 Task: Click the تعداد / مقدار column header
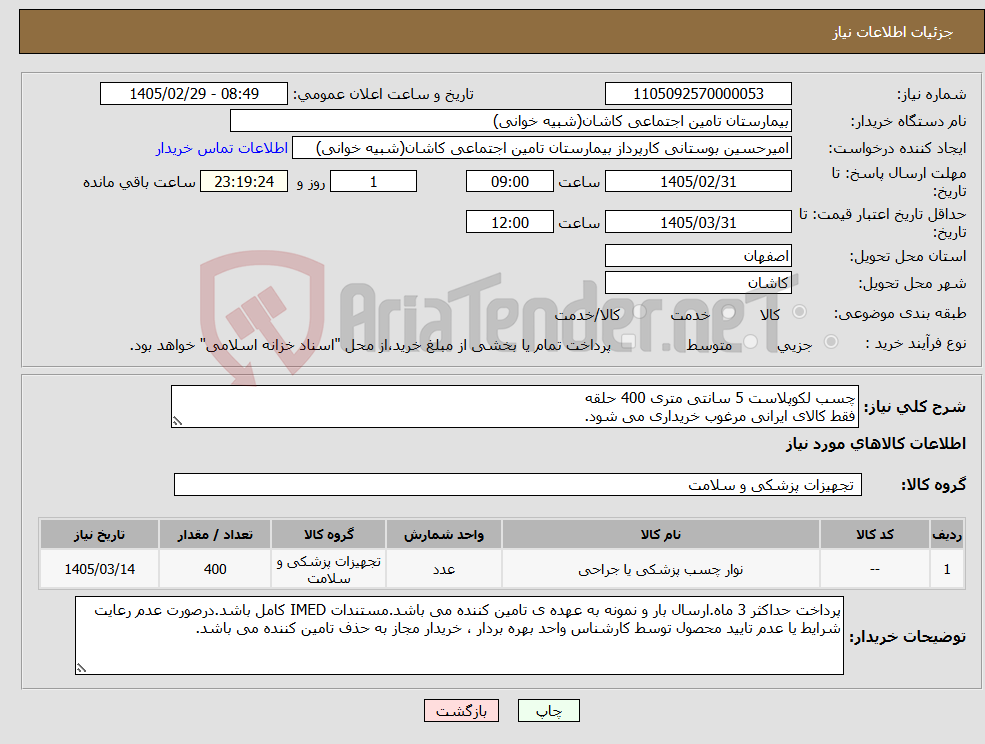(x=215, y=534)
